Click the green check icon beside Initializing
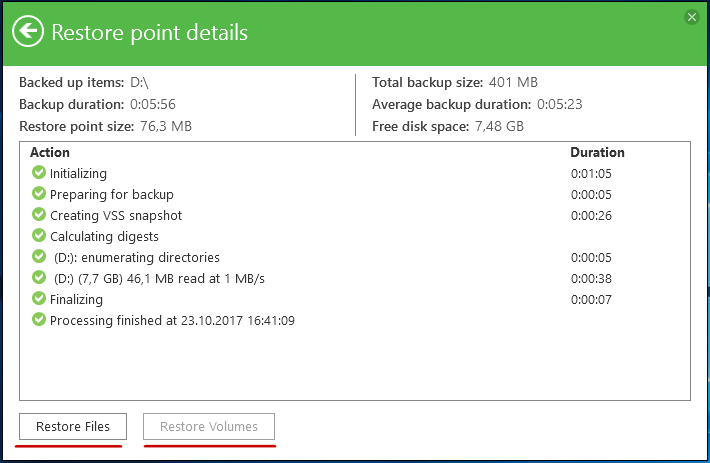710x463 pixels. point(39,172)
